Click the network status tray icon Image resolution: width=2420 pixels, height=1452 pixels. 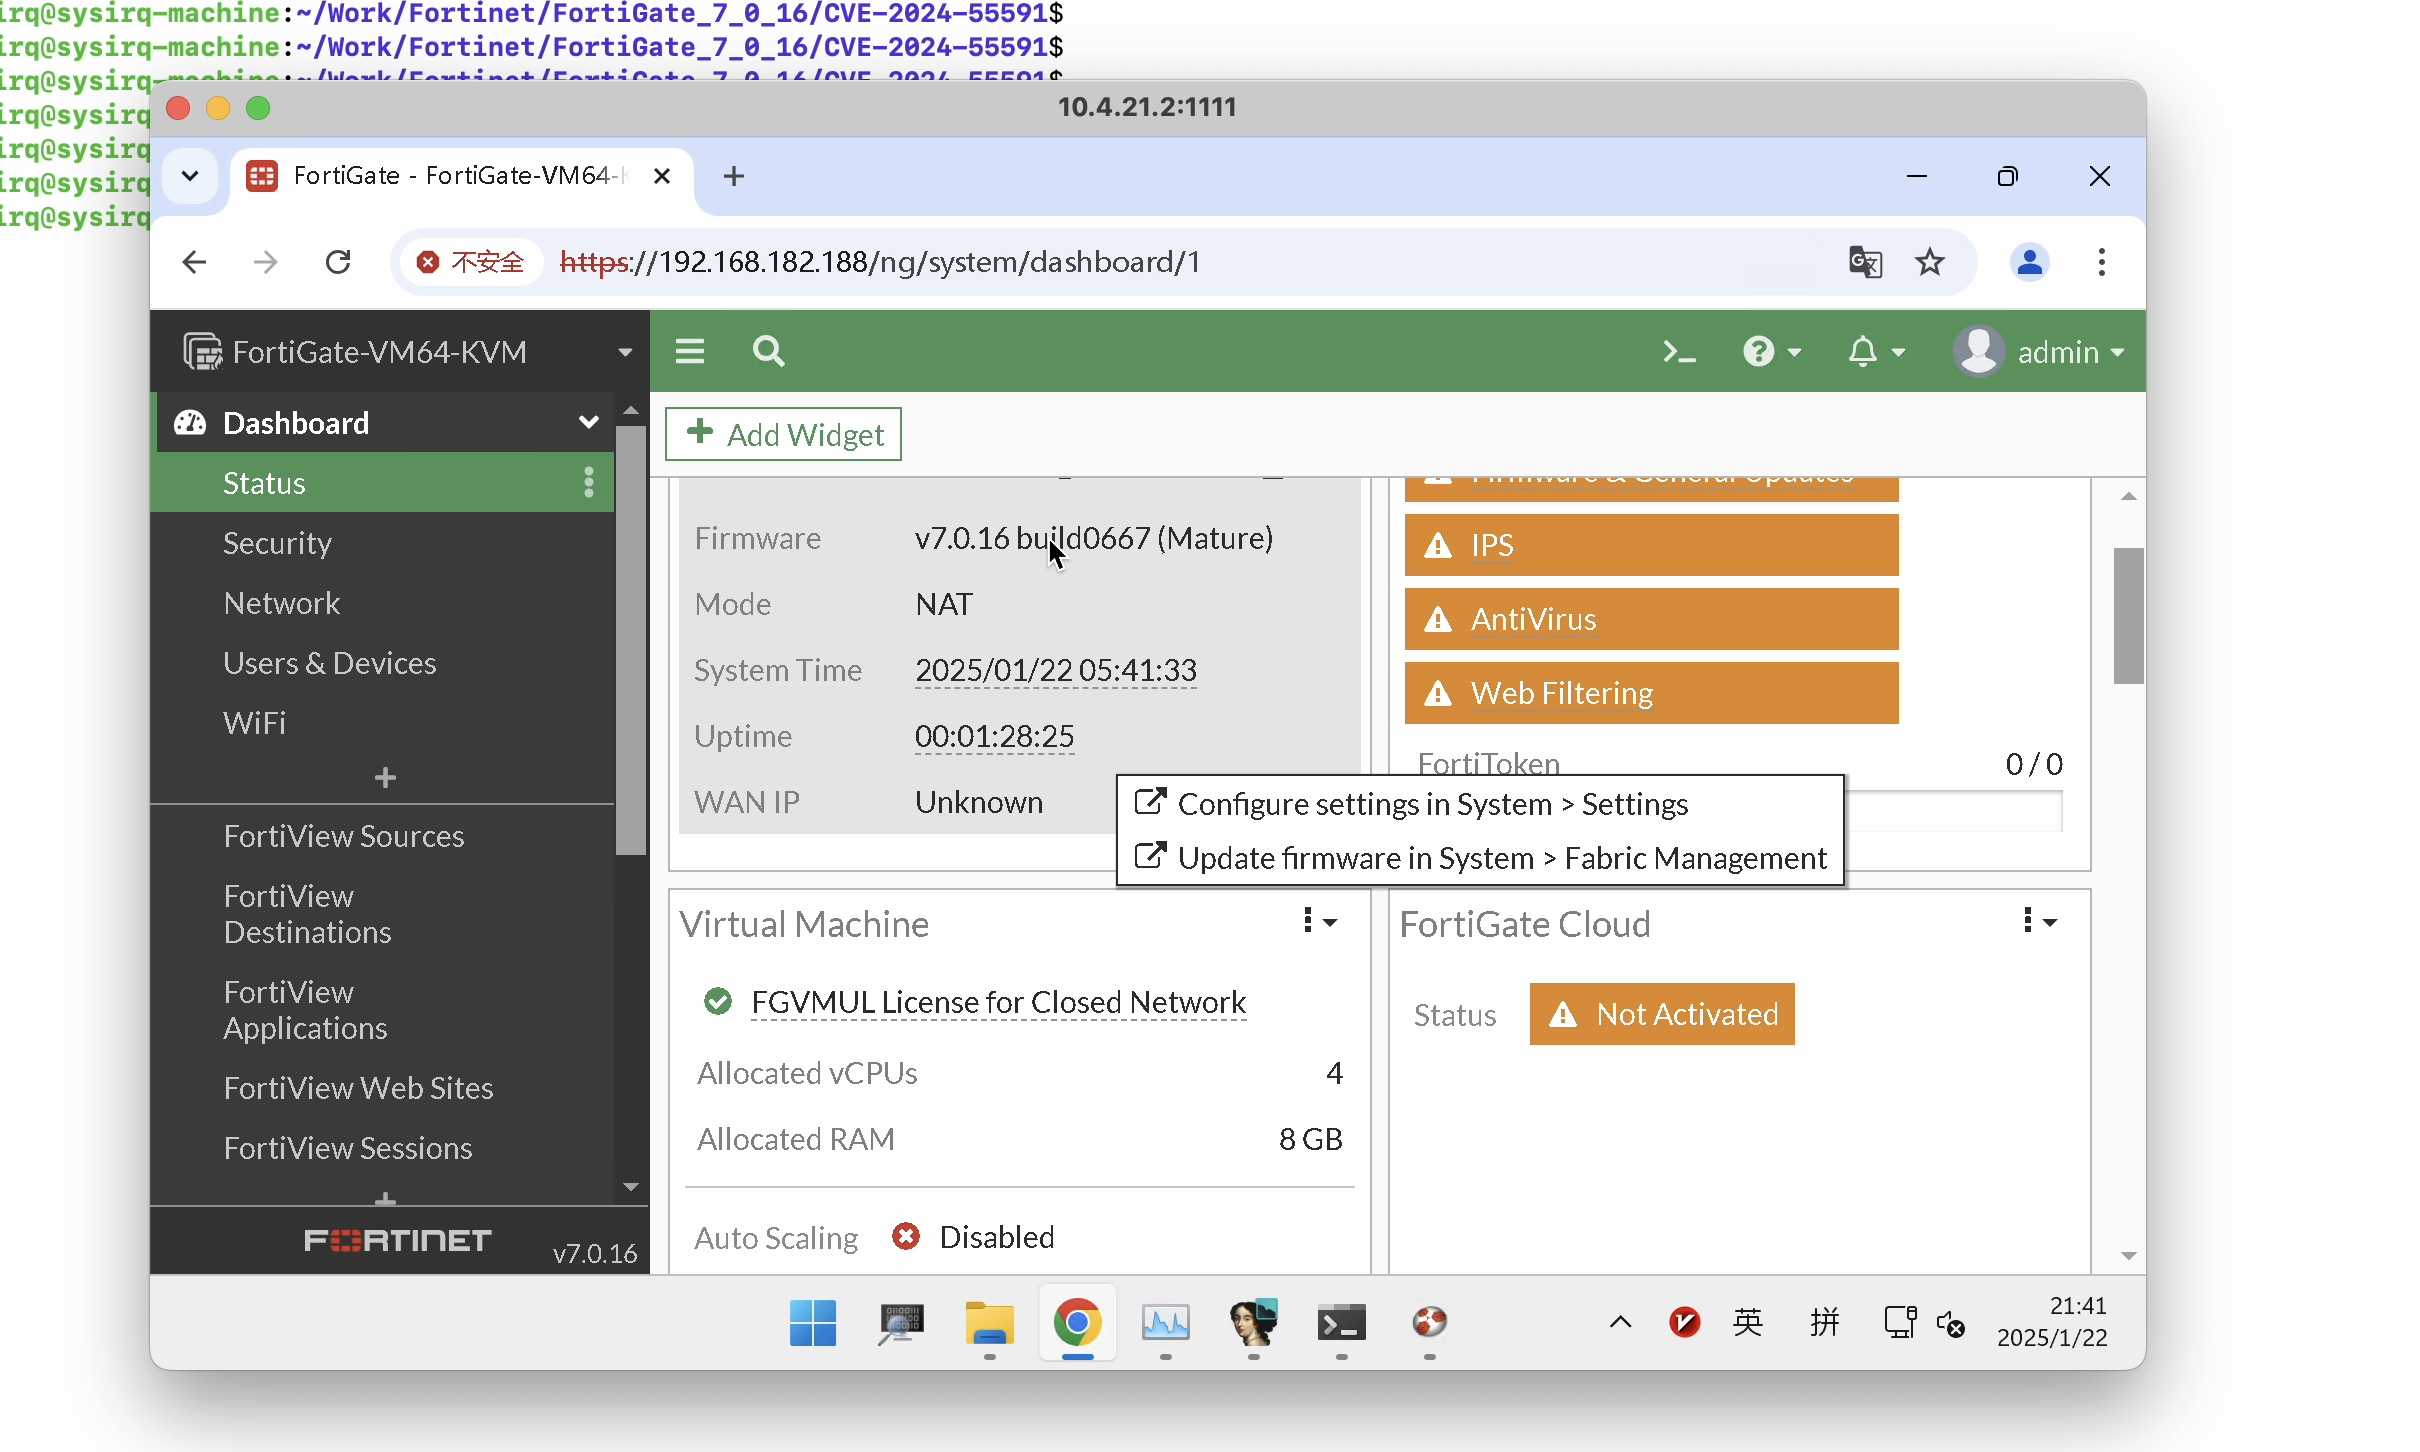pos(1899,1322)
